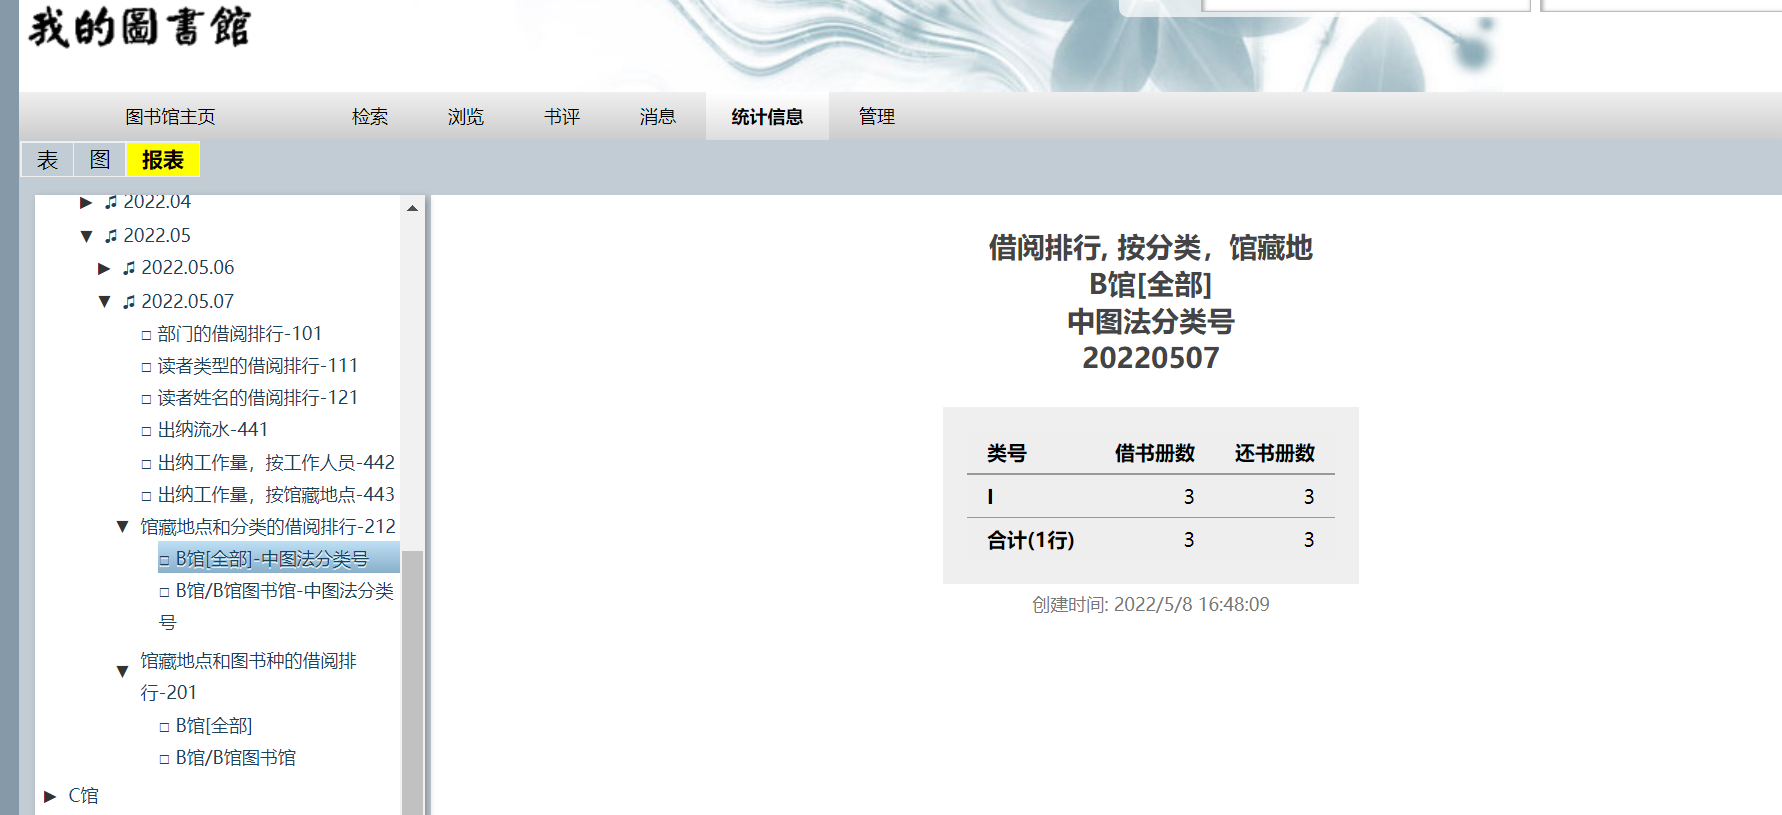Go to the 浏览 menu
This screenshot has width=1782, height=815.
click(466, 117)
